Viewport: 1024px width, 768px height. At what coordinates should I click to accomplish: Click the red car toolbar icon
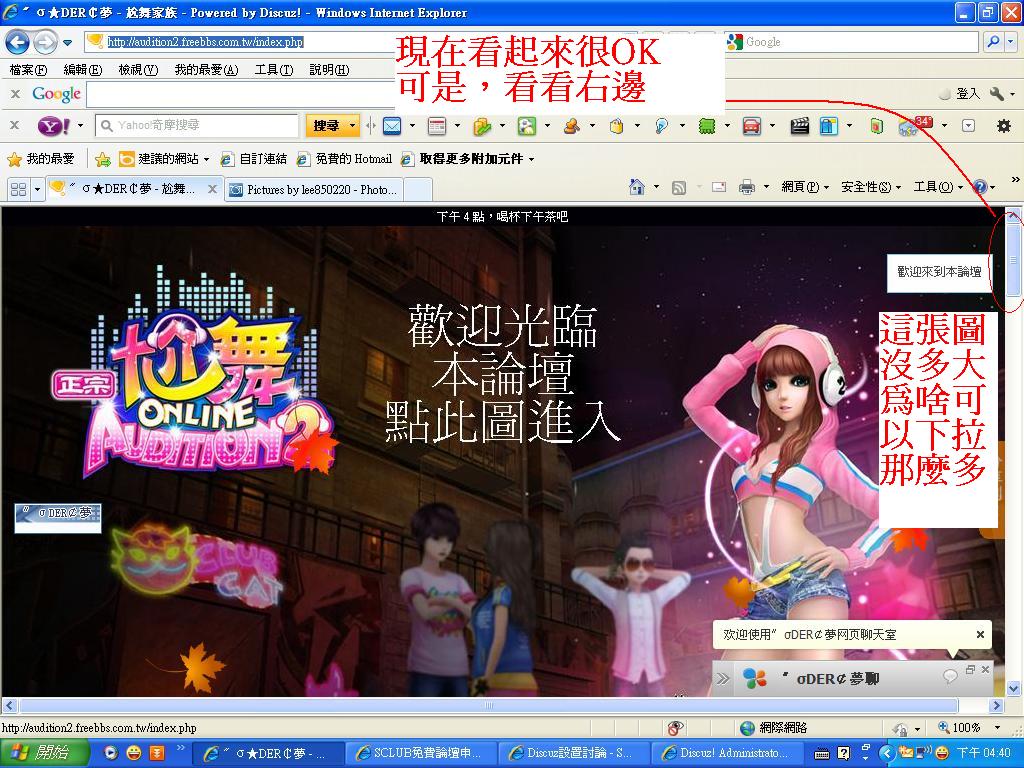tap(752, 125)
